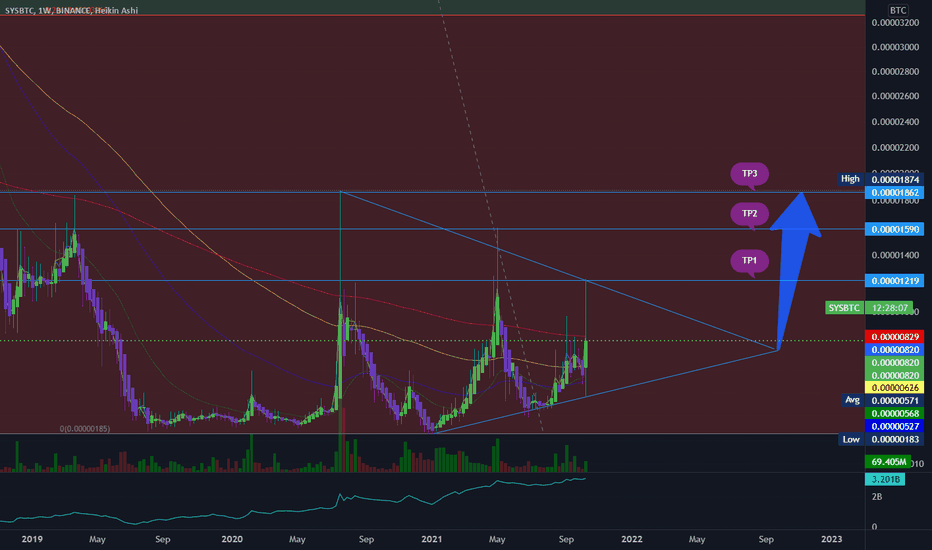Click the blue 0.00001862 price label
The width and height of the screenshot is (932, 550).
895,193
